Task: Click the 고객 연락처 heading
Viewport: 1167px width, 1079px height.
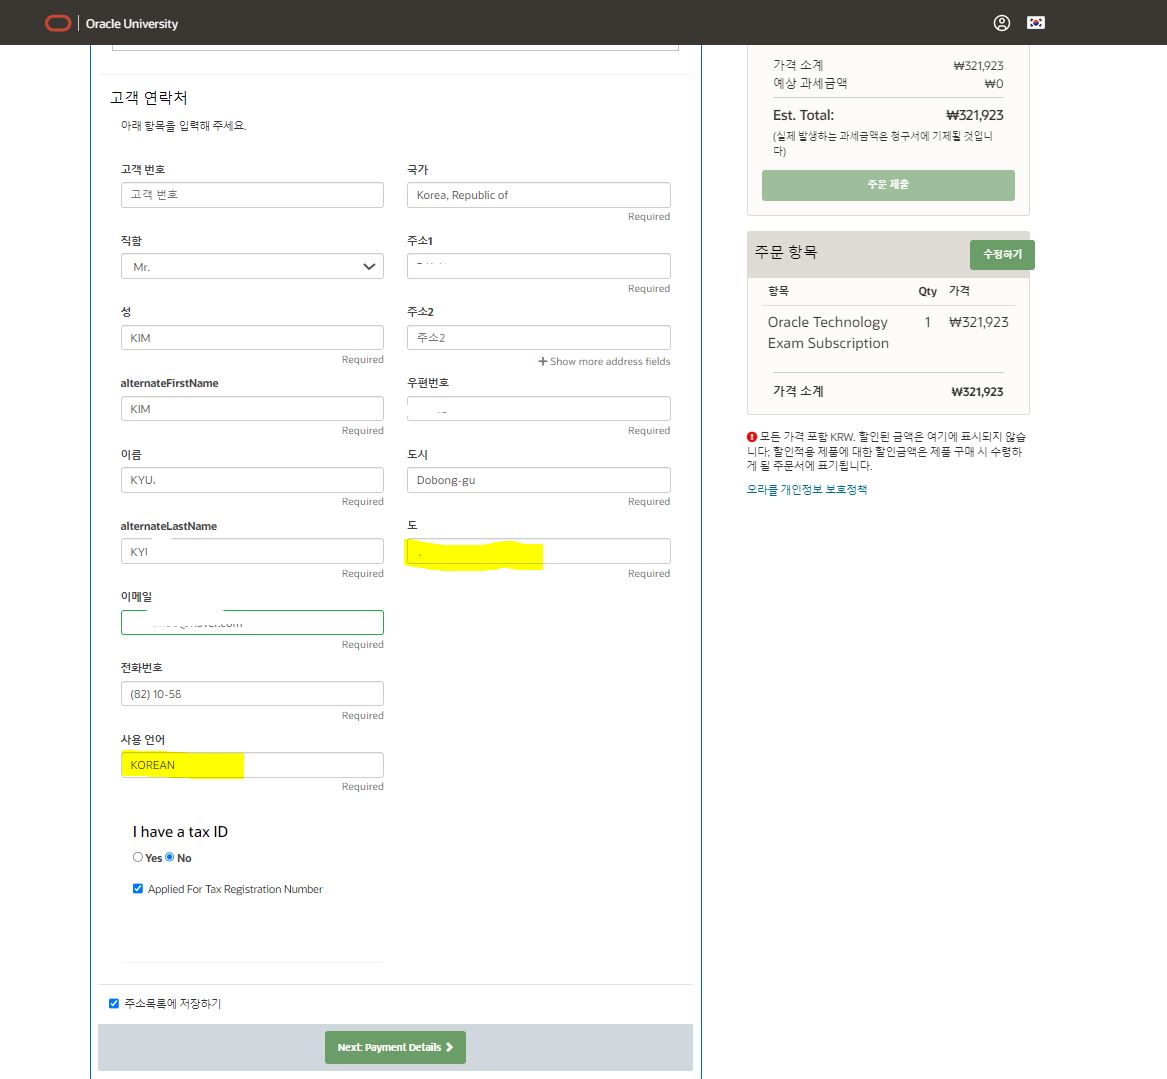Action: (x=149, y=97)
